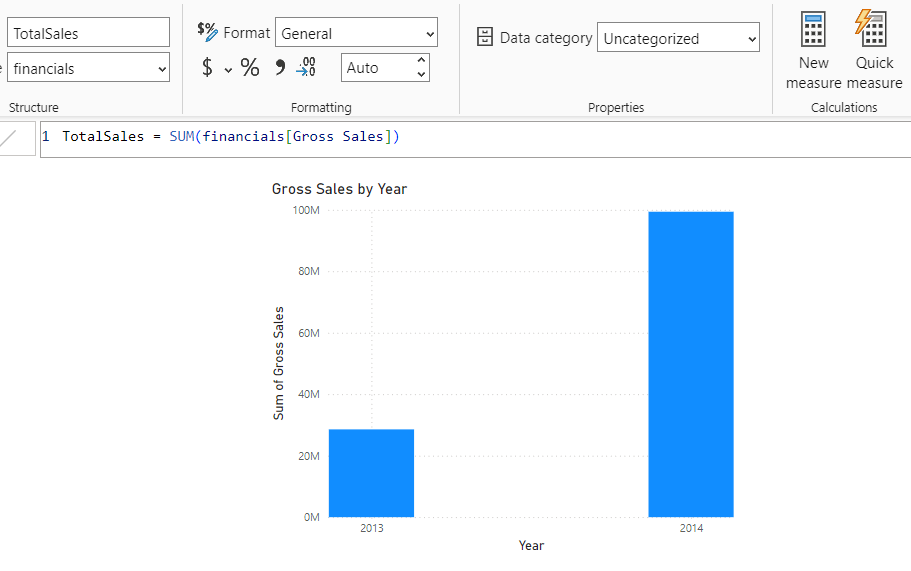This screenshot has width=911, height=571.
Task: Click the 60M axis value
Action: click(x=309, y=333)
